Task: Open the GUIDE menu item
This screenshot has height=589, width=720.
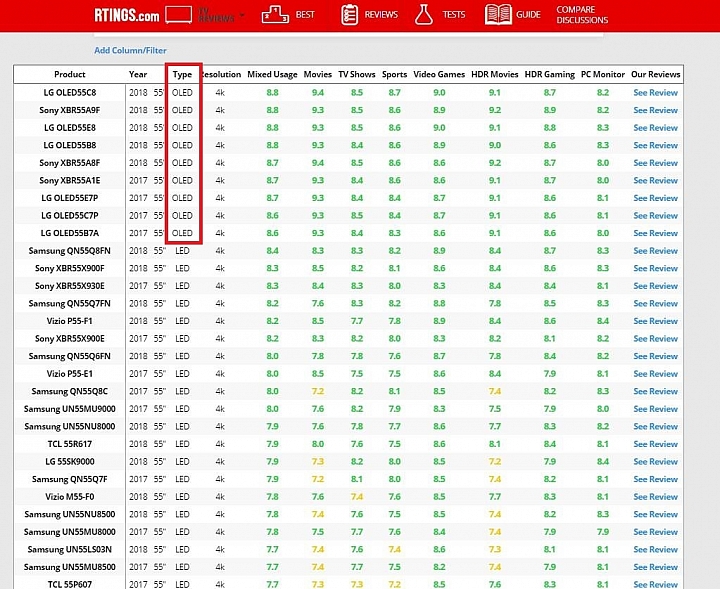Action: point(528,15)
